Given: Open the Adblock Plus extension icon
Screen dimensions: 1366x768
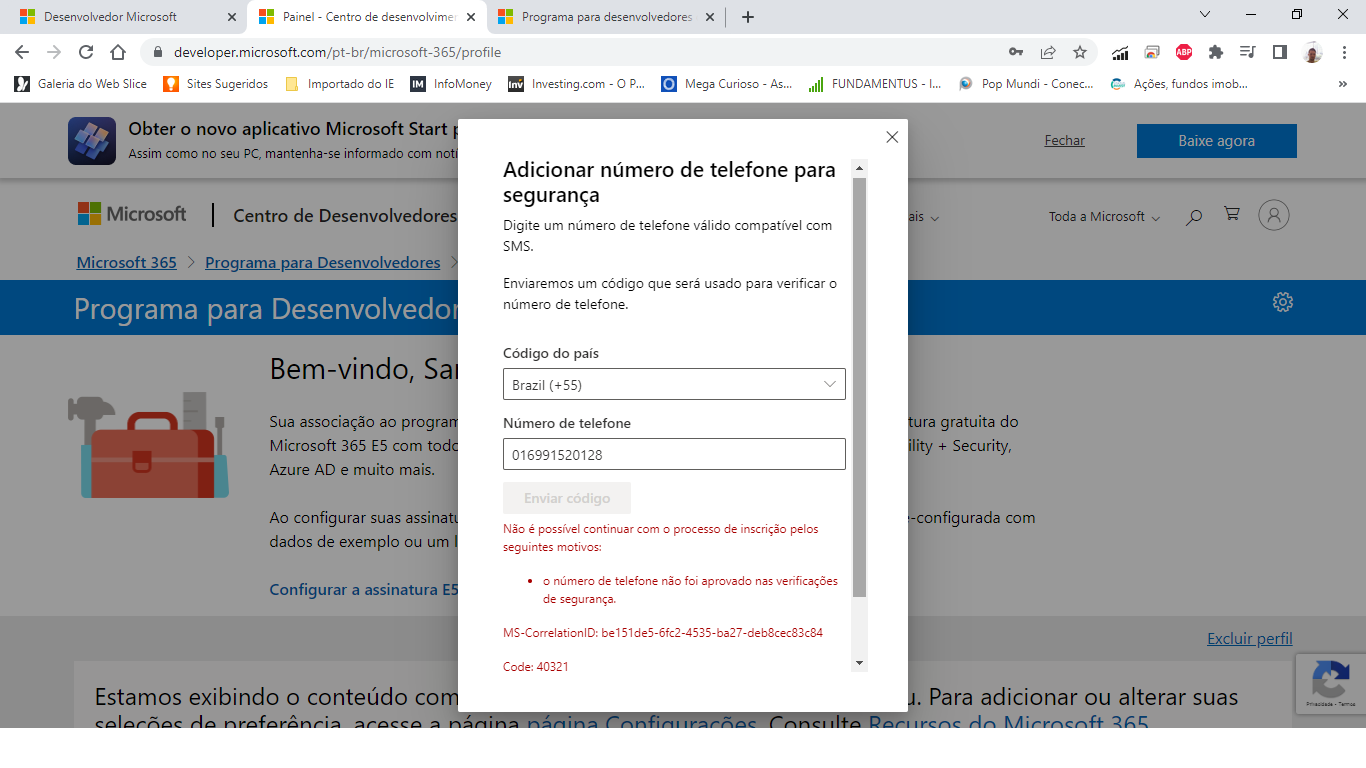Looking at the screenshot, I should tap(1184, 52).
